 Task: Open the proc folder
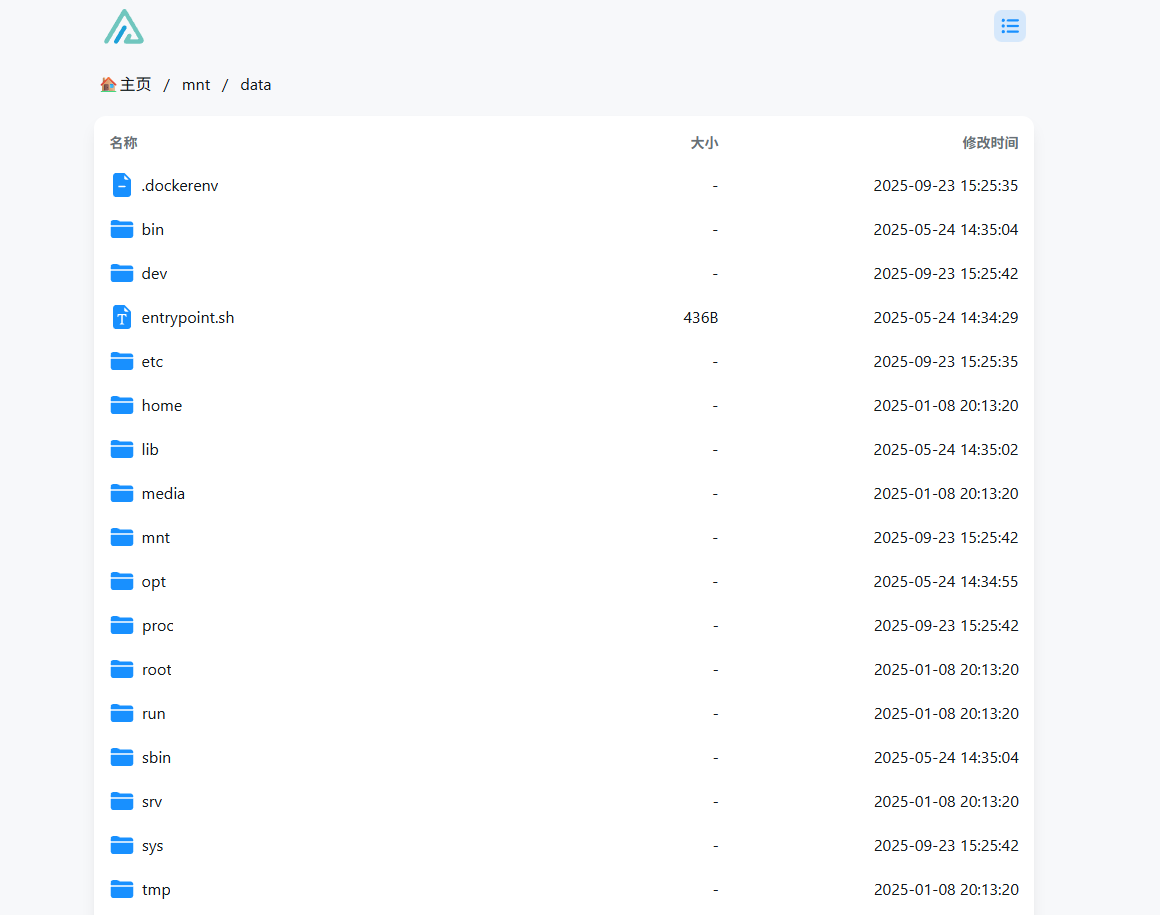158,625
